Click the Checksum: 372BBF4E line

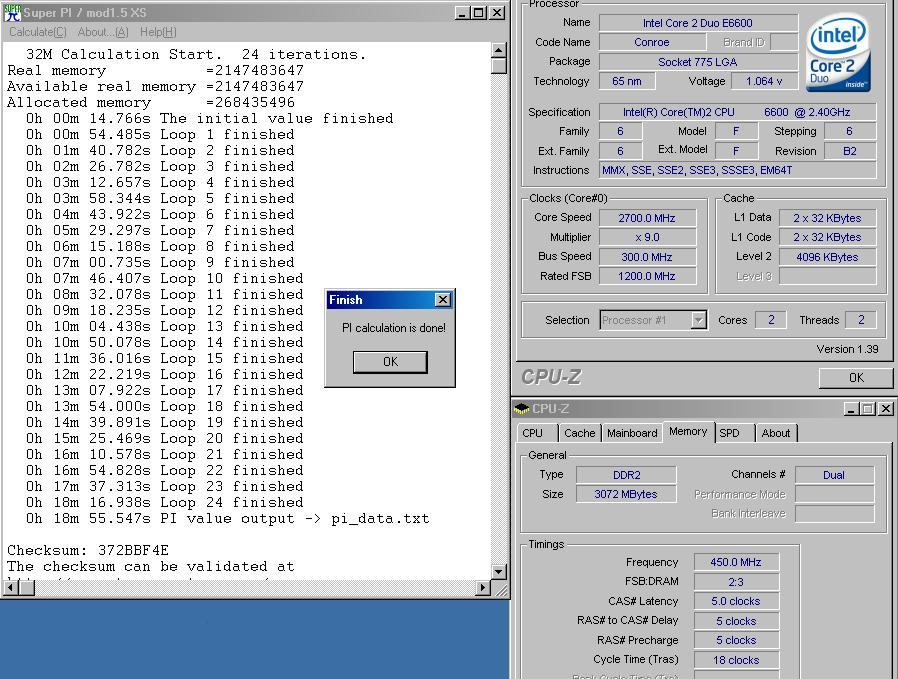pos(88,551)
